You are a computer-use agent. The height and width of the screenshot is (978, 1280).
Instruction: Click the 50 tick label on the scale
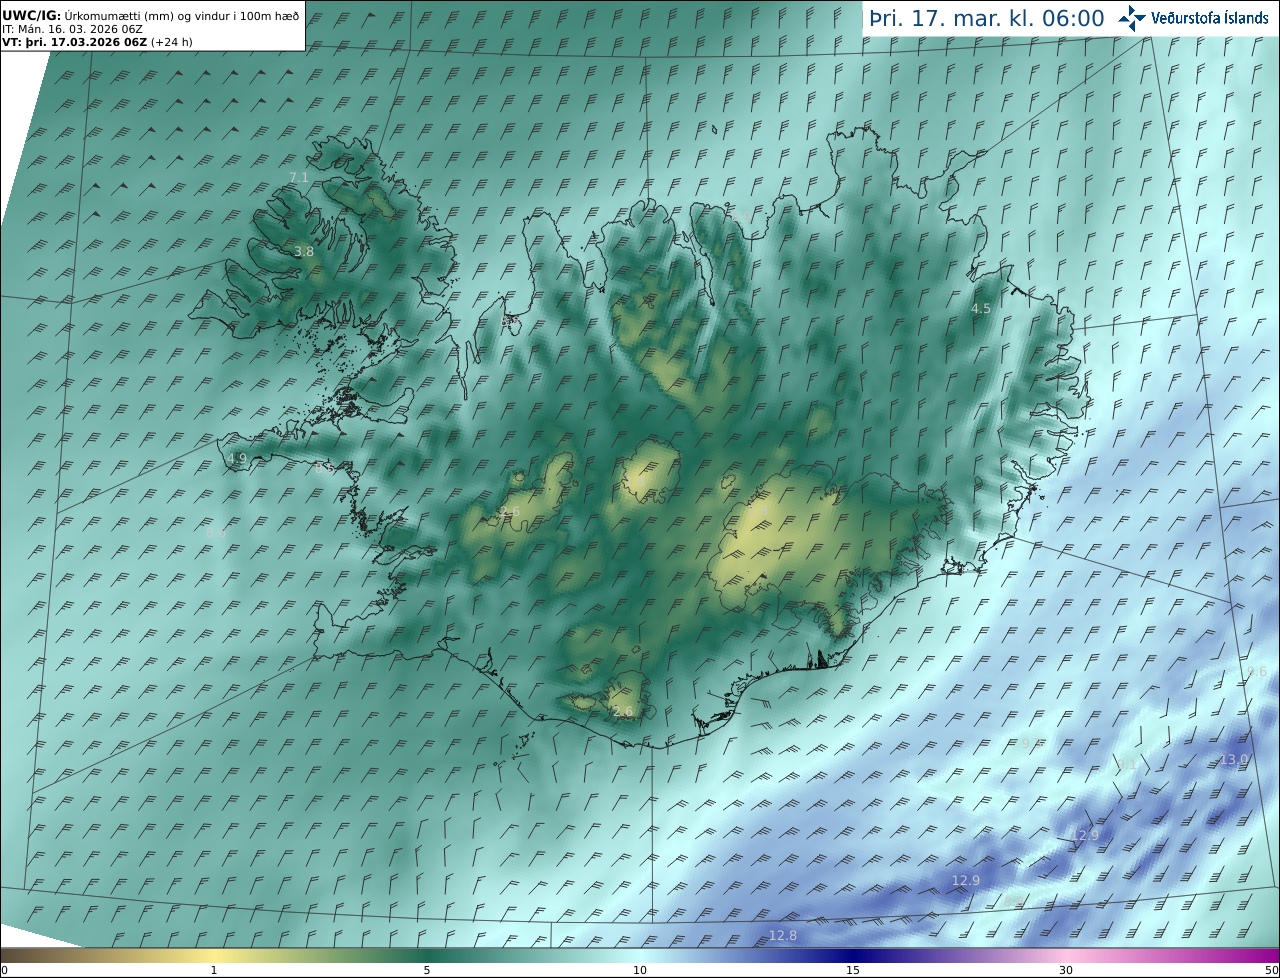pos(1271,970)
